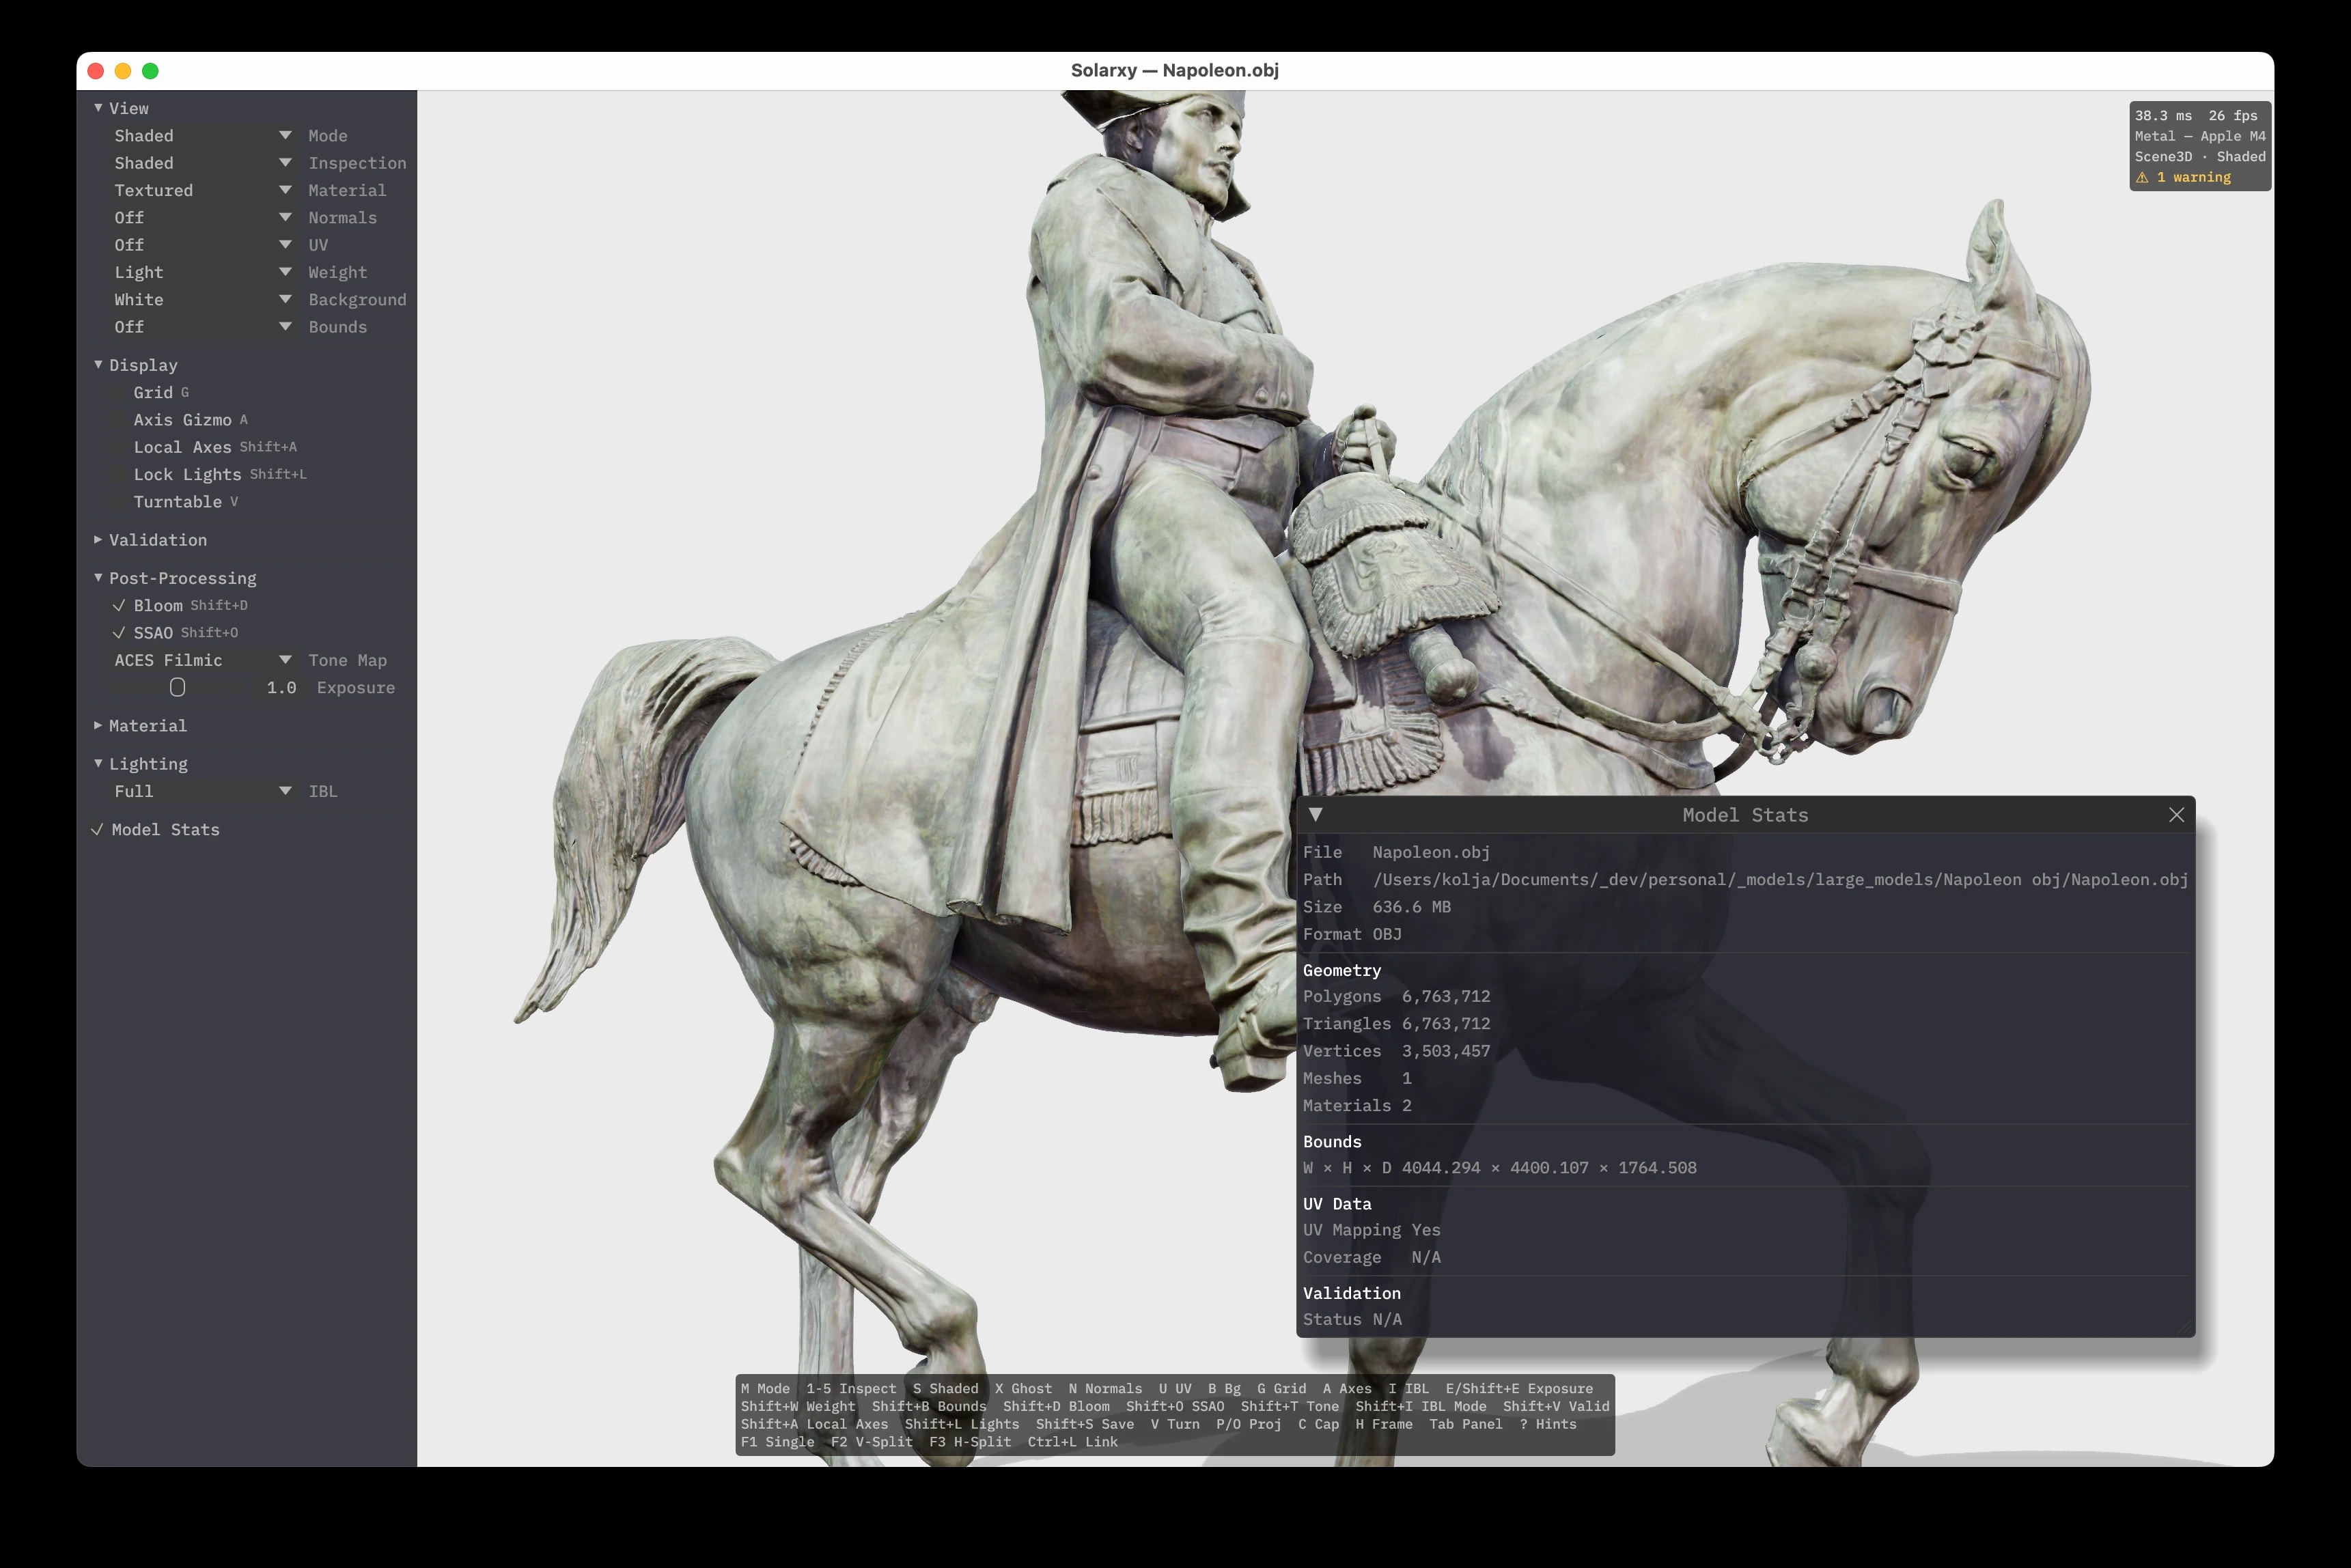Click the 1.0 exposure value
This screenshot has height=1568, width=2351.
282,688
